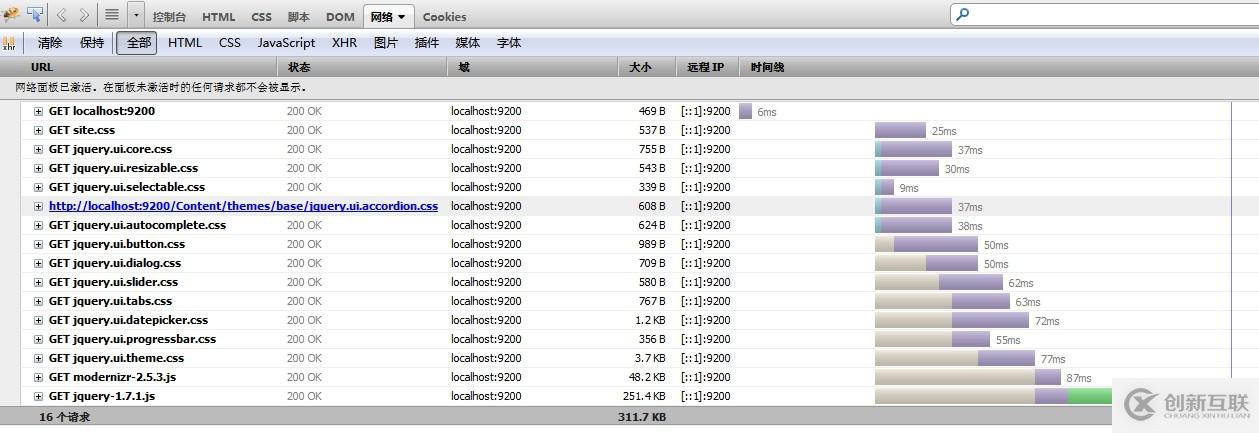Toggle the 保持 persist button

(x=92, y=43)
